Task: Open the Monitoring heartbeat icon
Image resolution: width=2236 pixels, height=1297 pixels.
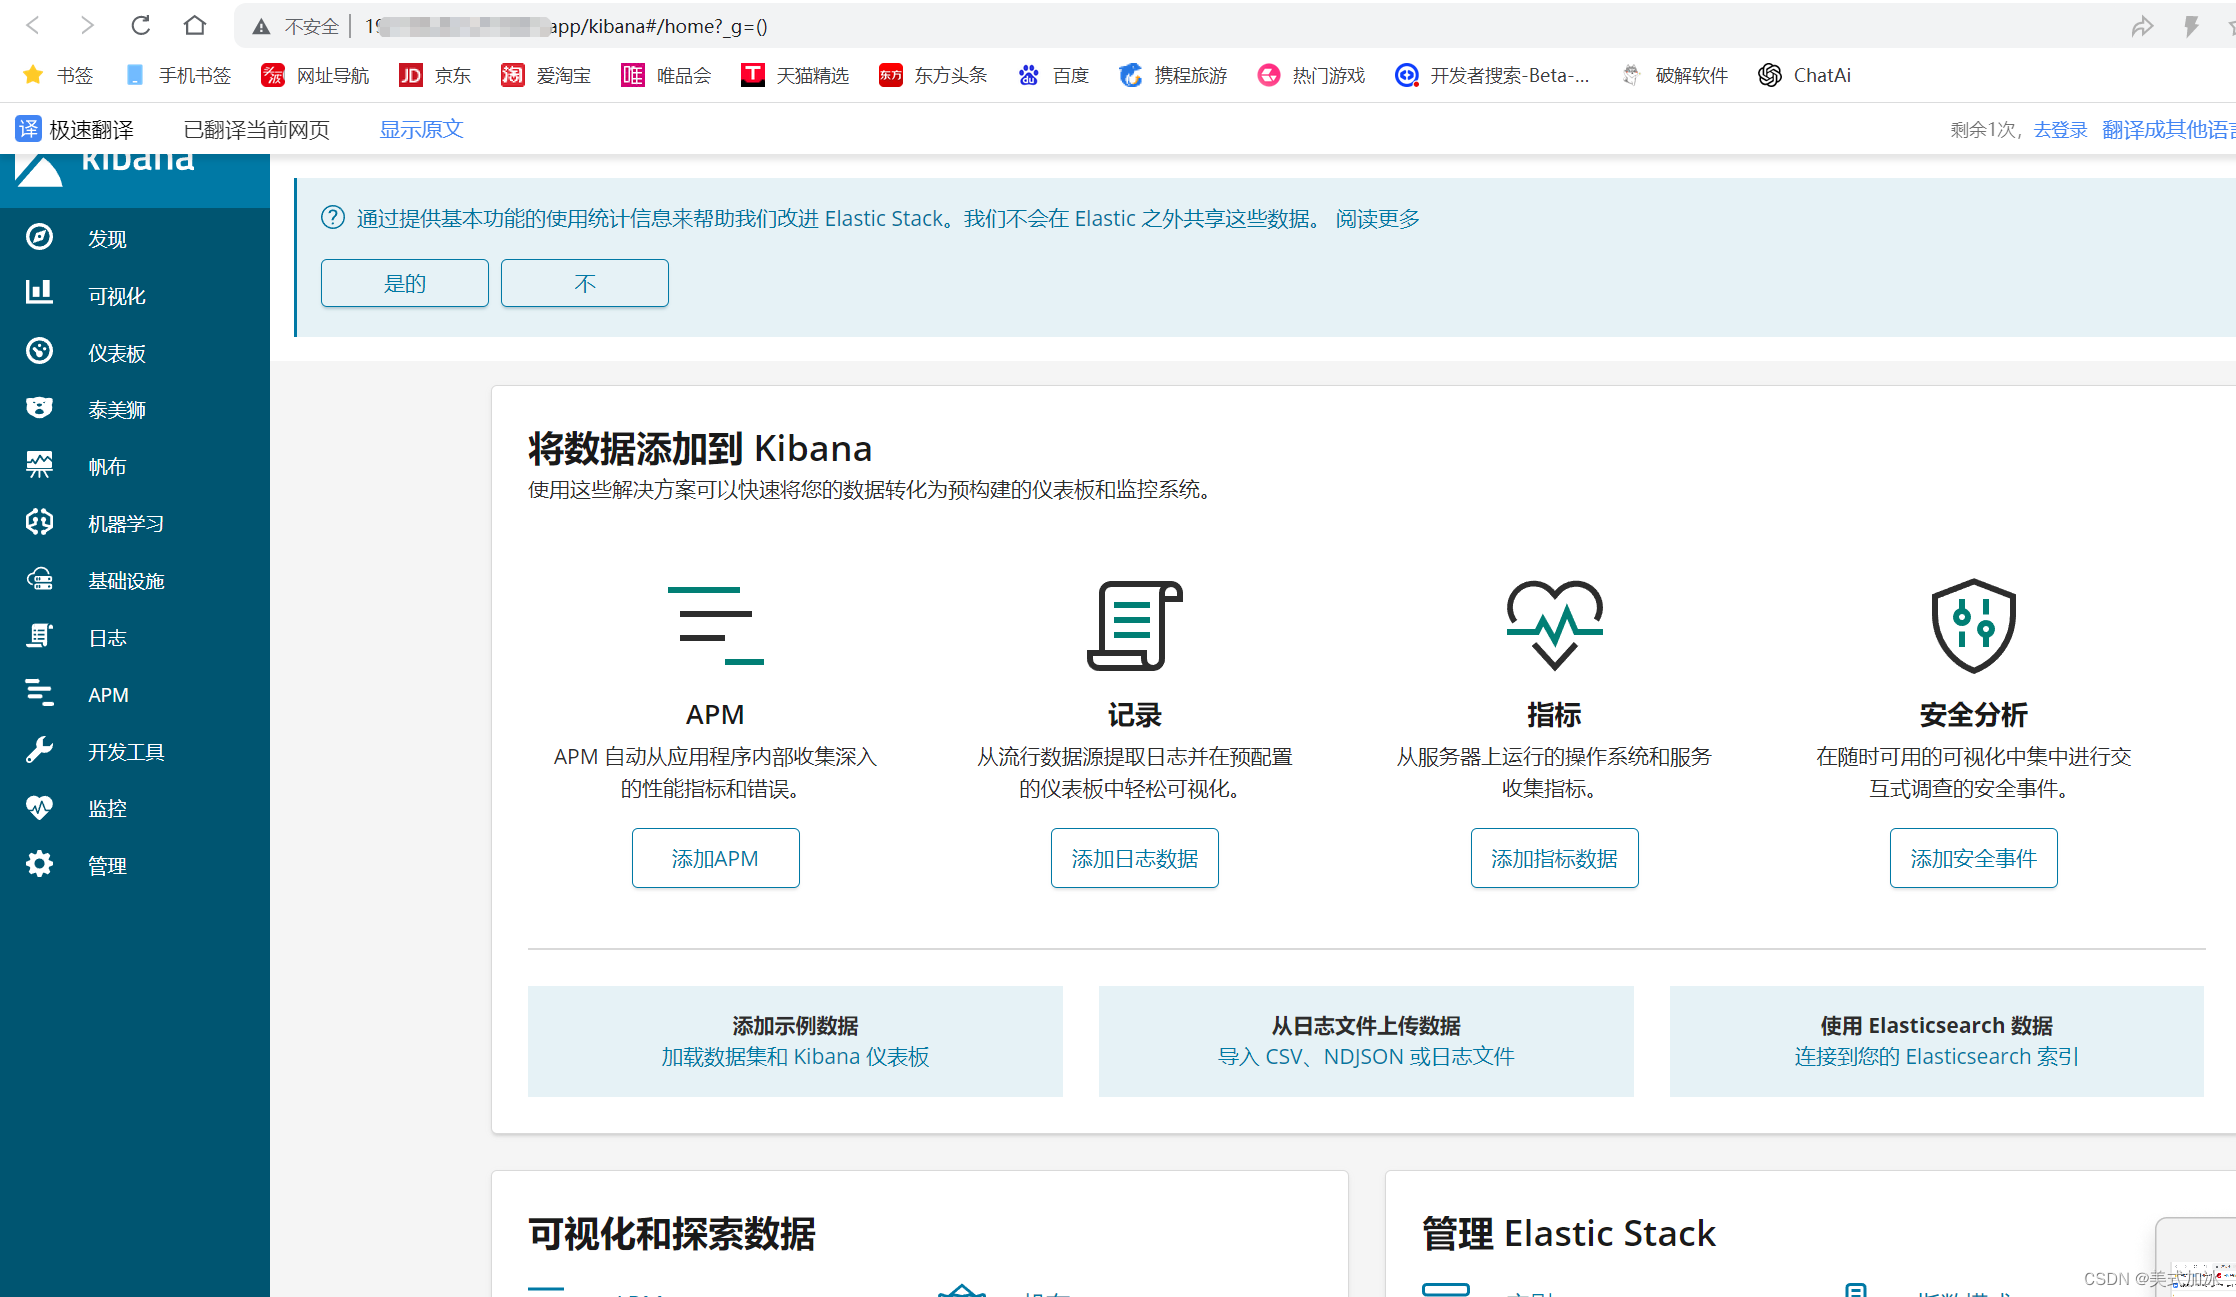Action: pos(39,807)
